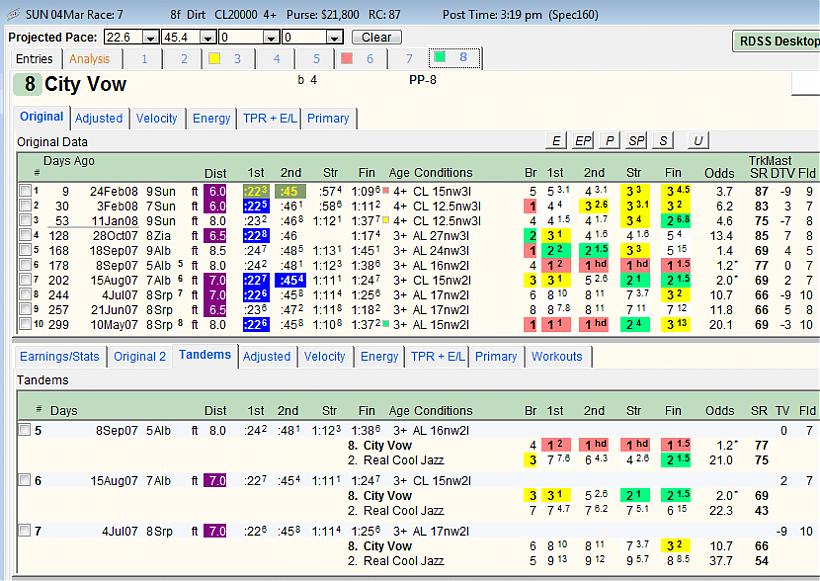Select the upper Original tab
This screenshot has width=820, height=581.
click(x=42, y=117)
